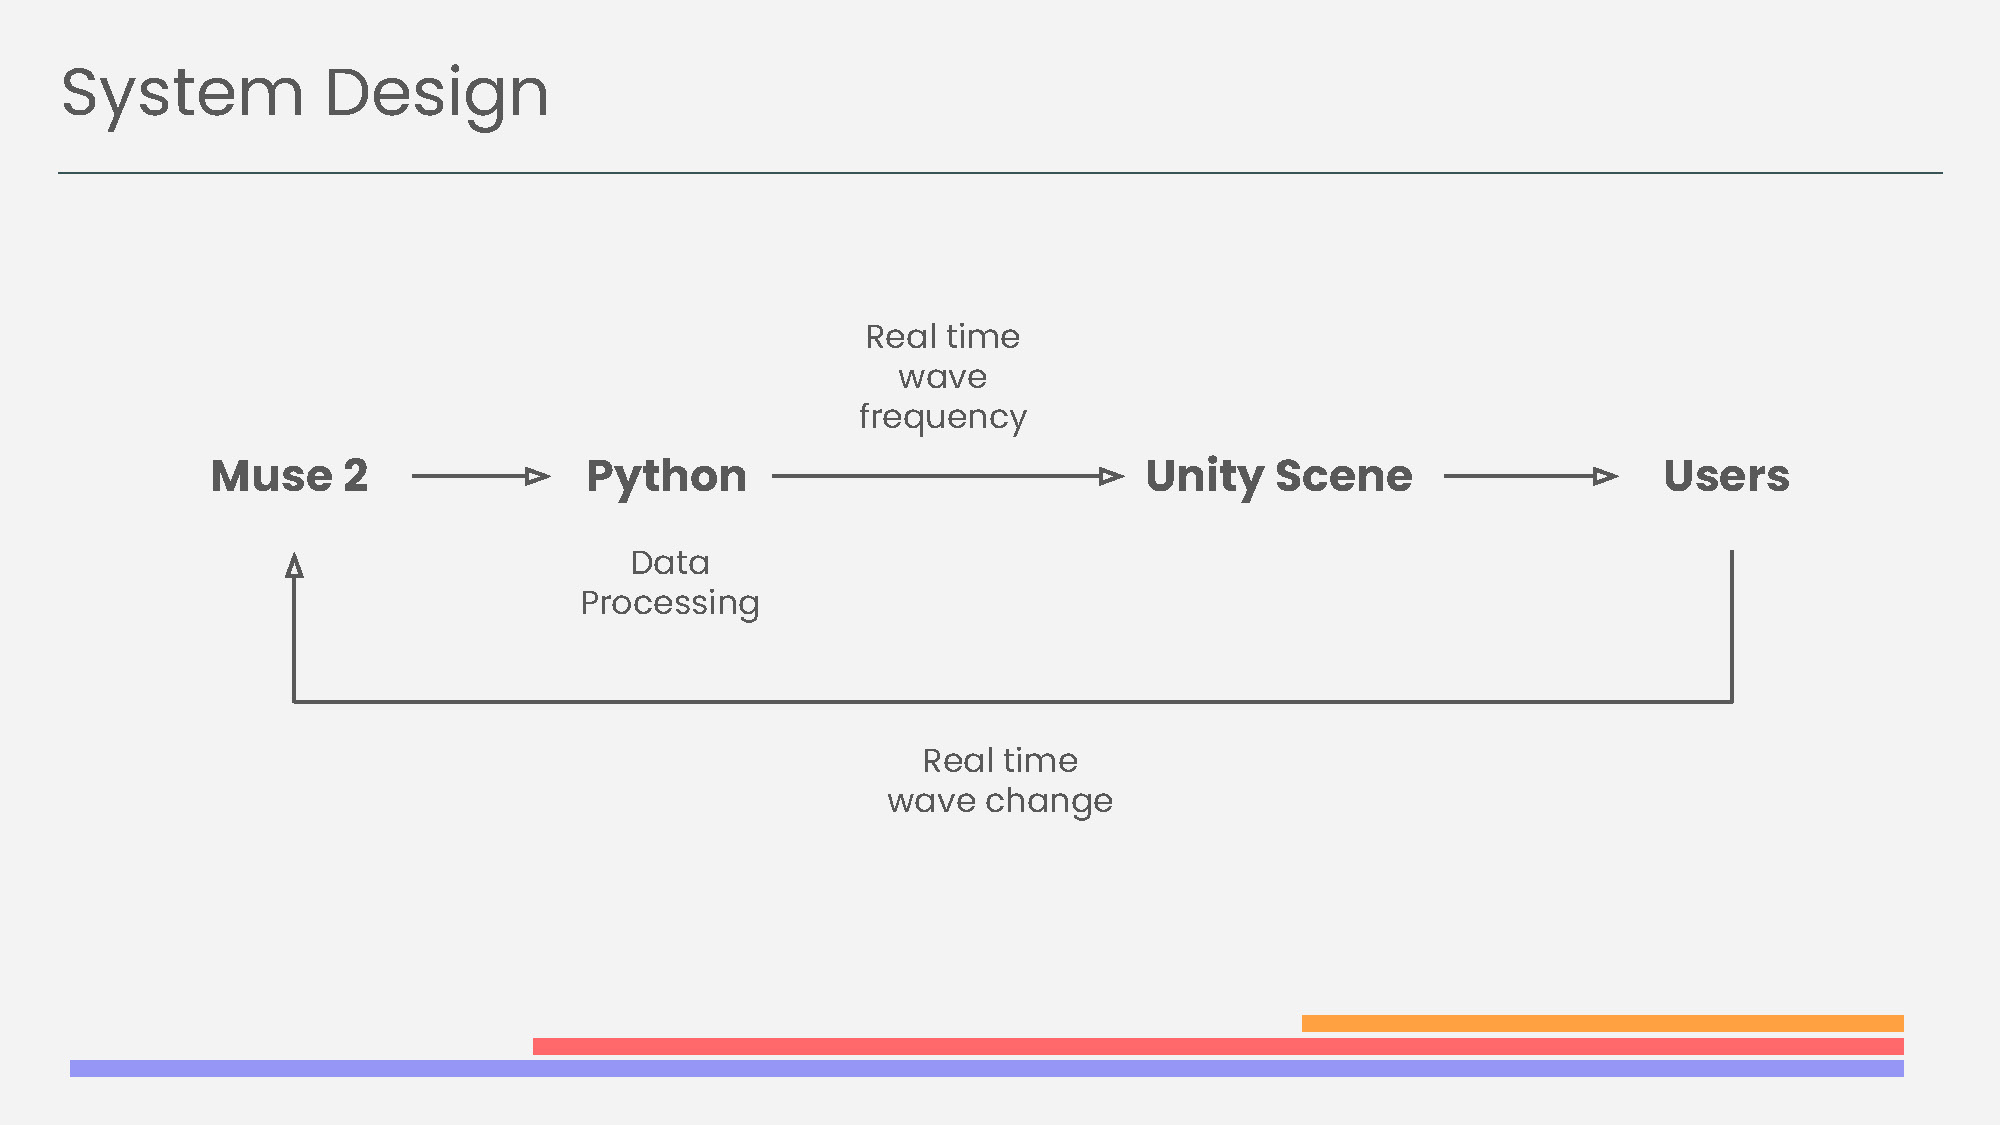Screen dimensions: 2000x1125
Task: Select the red bar at the bottom
Action: [x=1218, y=1046]
